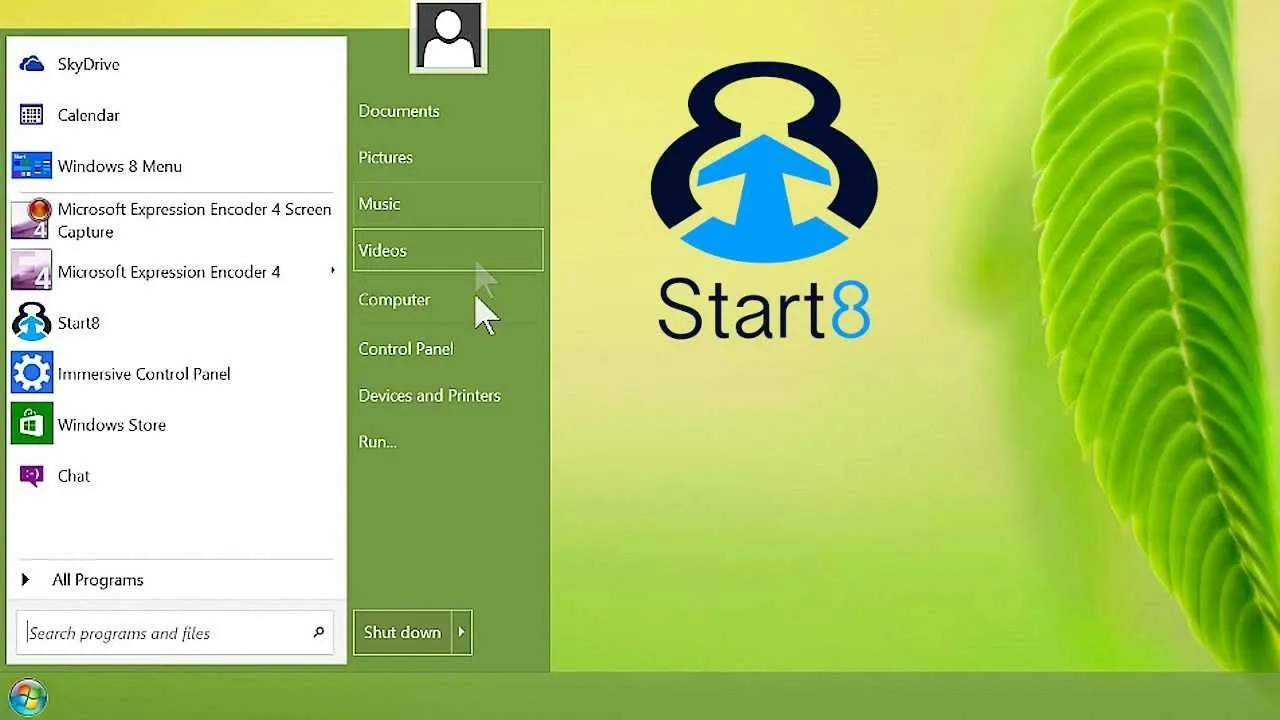
Task: Click the Immersive Control Panel gear icon
Action: (31, 373)
